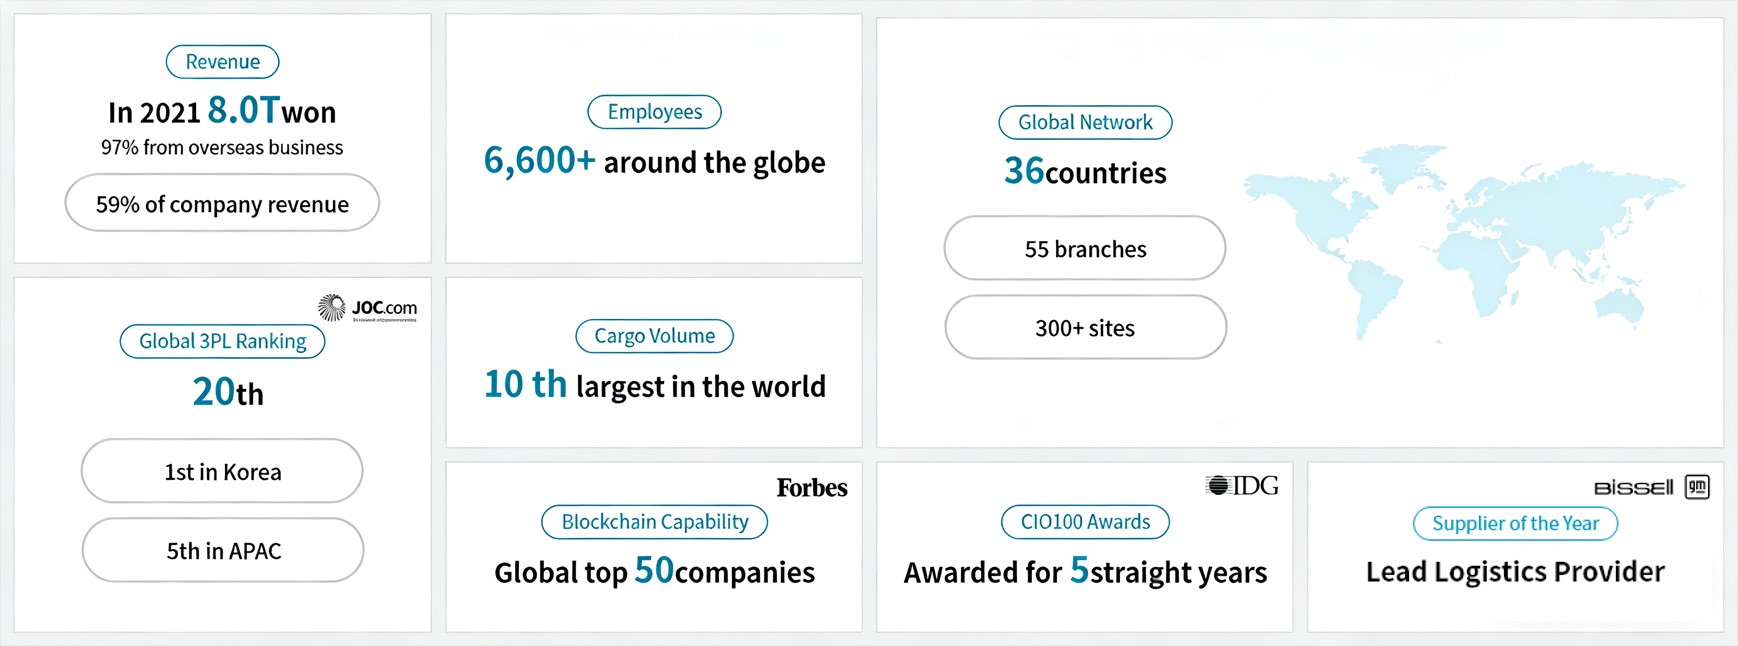Screen dimensions: 1738x646
Task: Click the 55 branches pill
Action: pyautogui.click(x=1085, y=249)
